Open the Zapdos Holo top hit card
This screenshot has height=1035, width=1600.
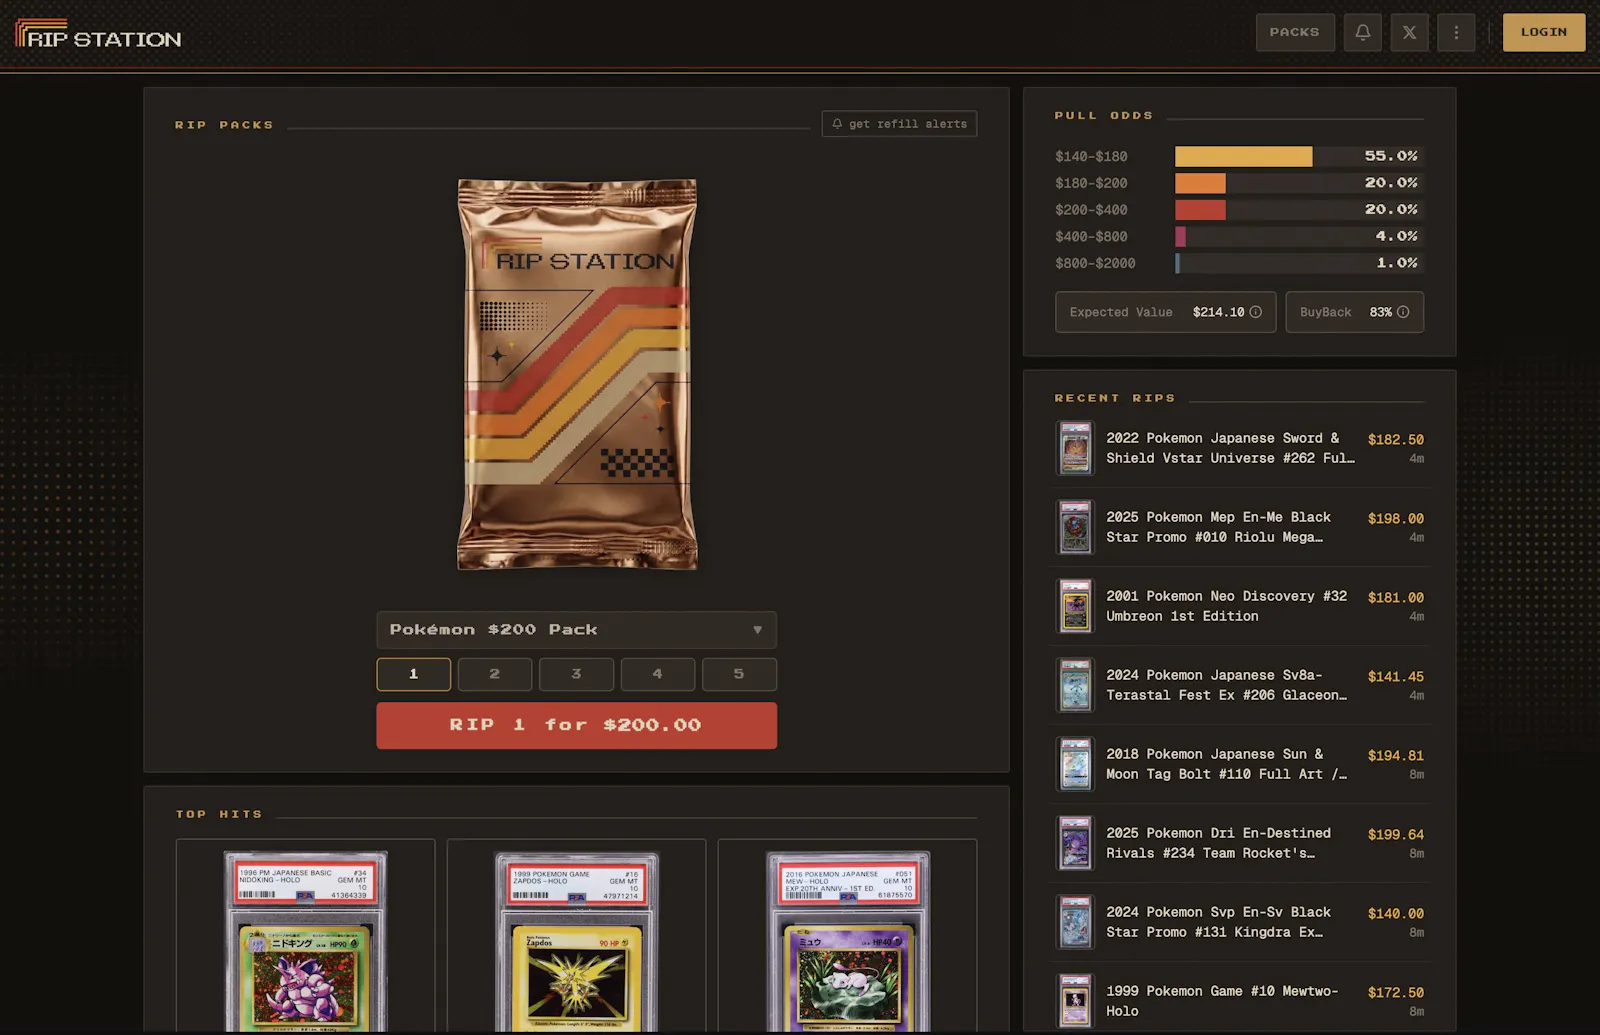tap(576, 937)
